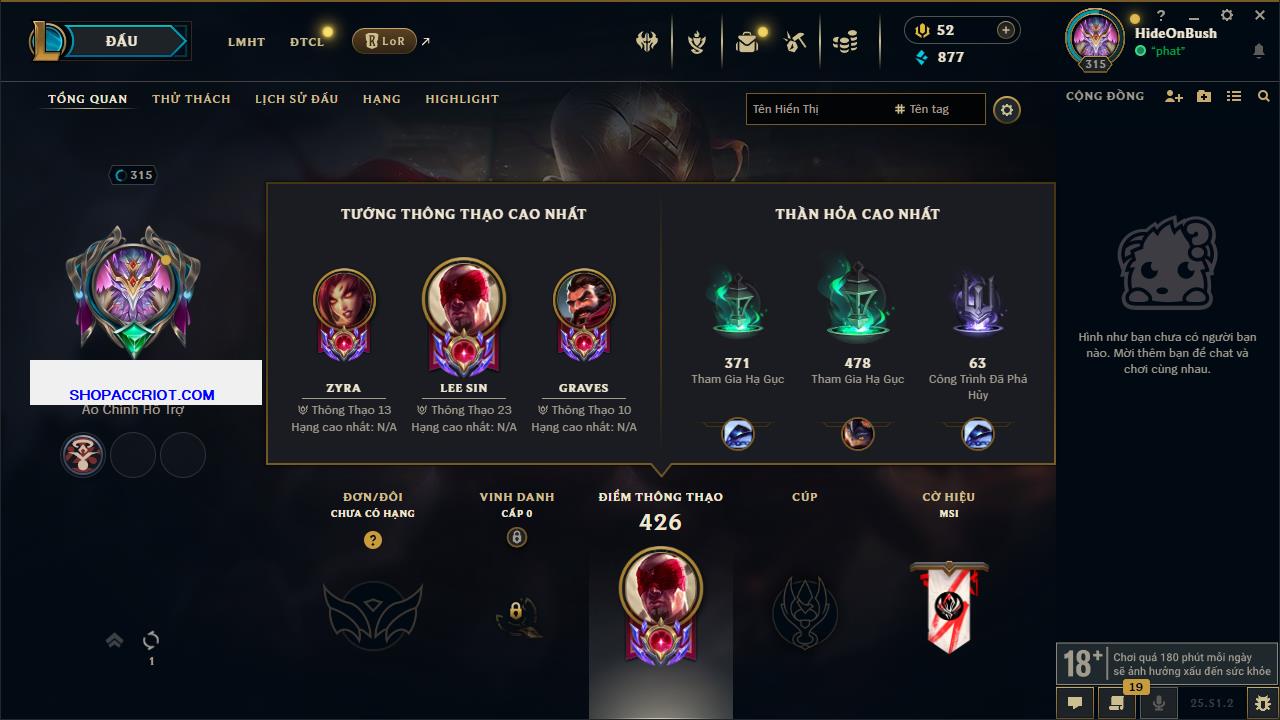The width and height of the screenshot is (1280, 720).
Task: Click the plus button to buy RP
Action: 1006,30
